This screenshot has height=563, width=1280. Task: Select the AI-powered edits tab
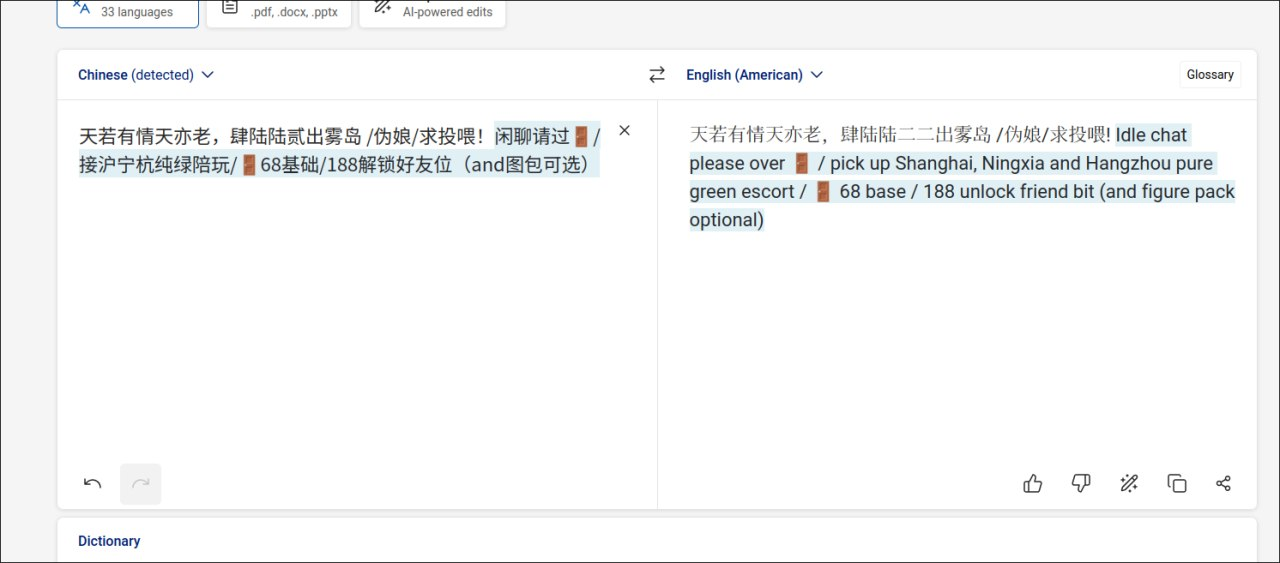click(432, 11)
